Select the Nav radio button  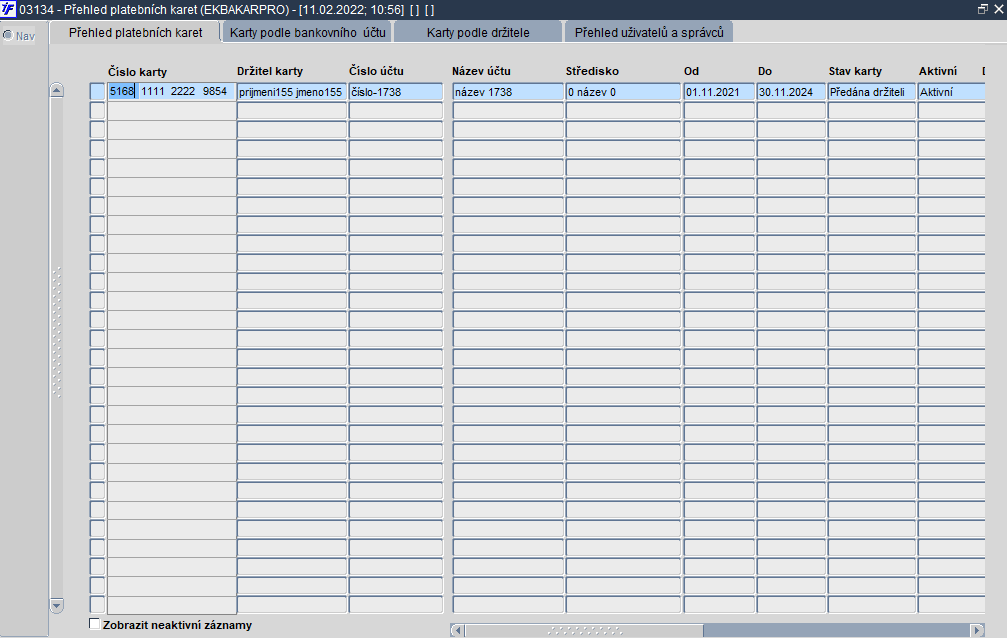pos(8,35)
